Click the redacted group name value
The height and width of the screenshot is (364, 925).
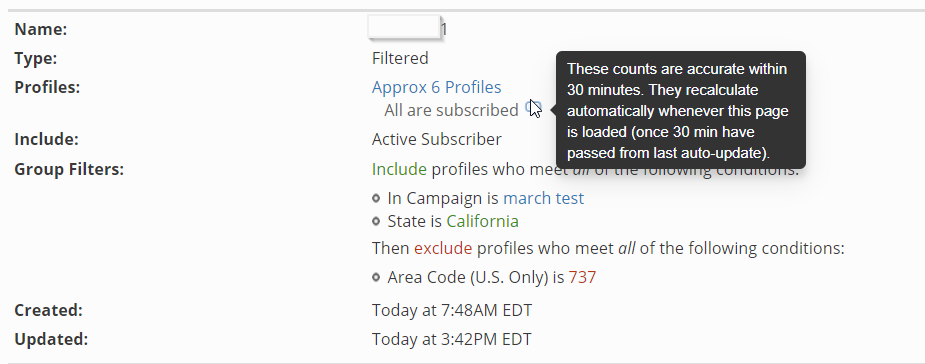pos(407,28)
